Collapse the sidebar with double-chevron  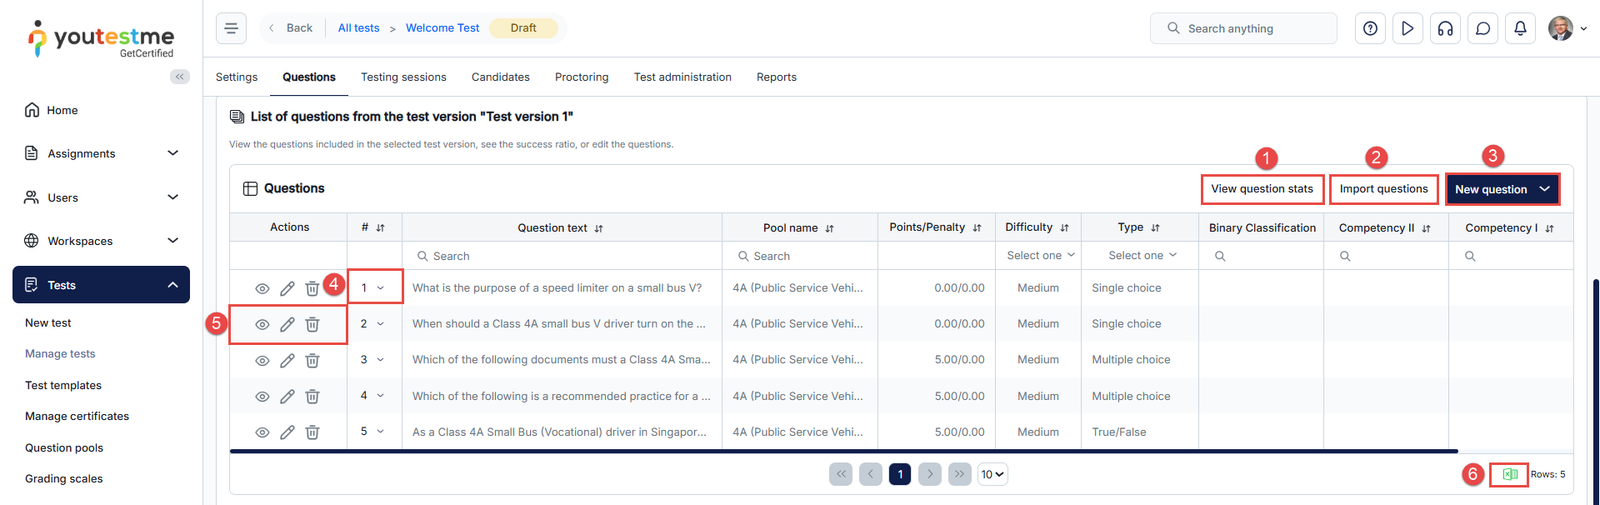point(180,76)
